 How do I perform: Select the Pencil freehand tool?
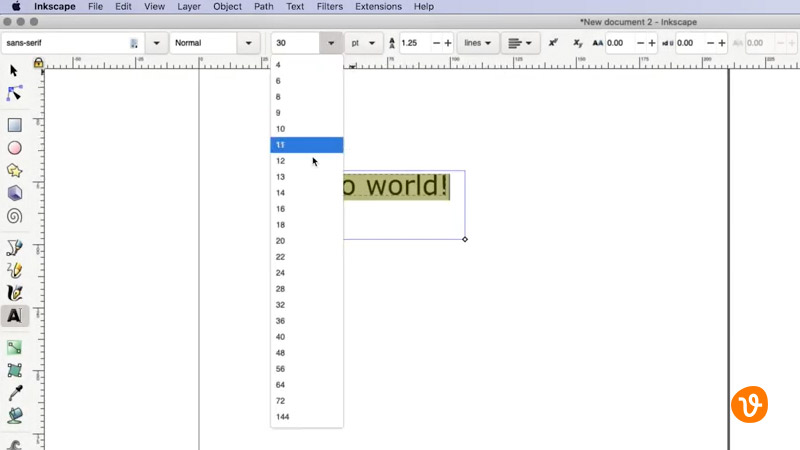[x=14, y=270]
